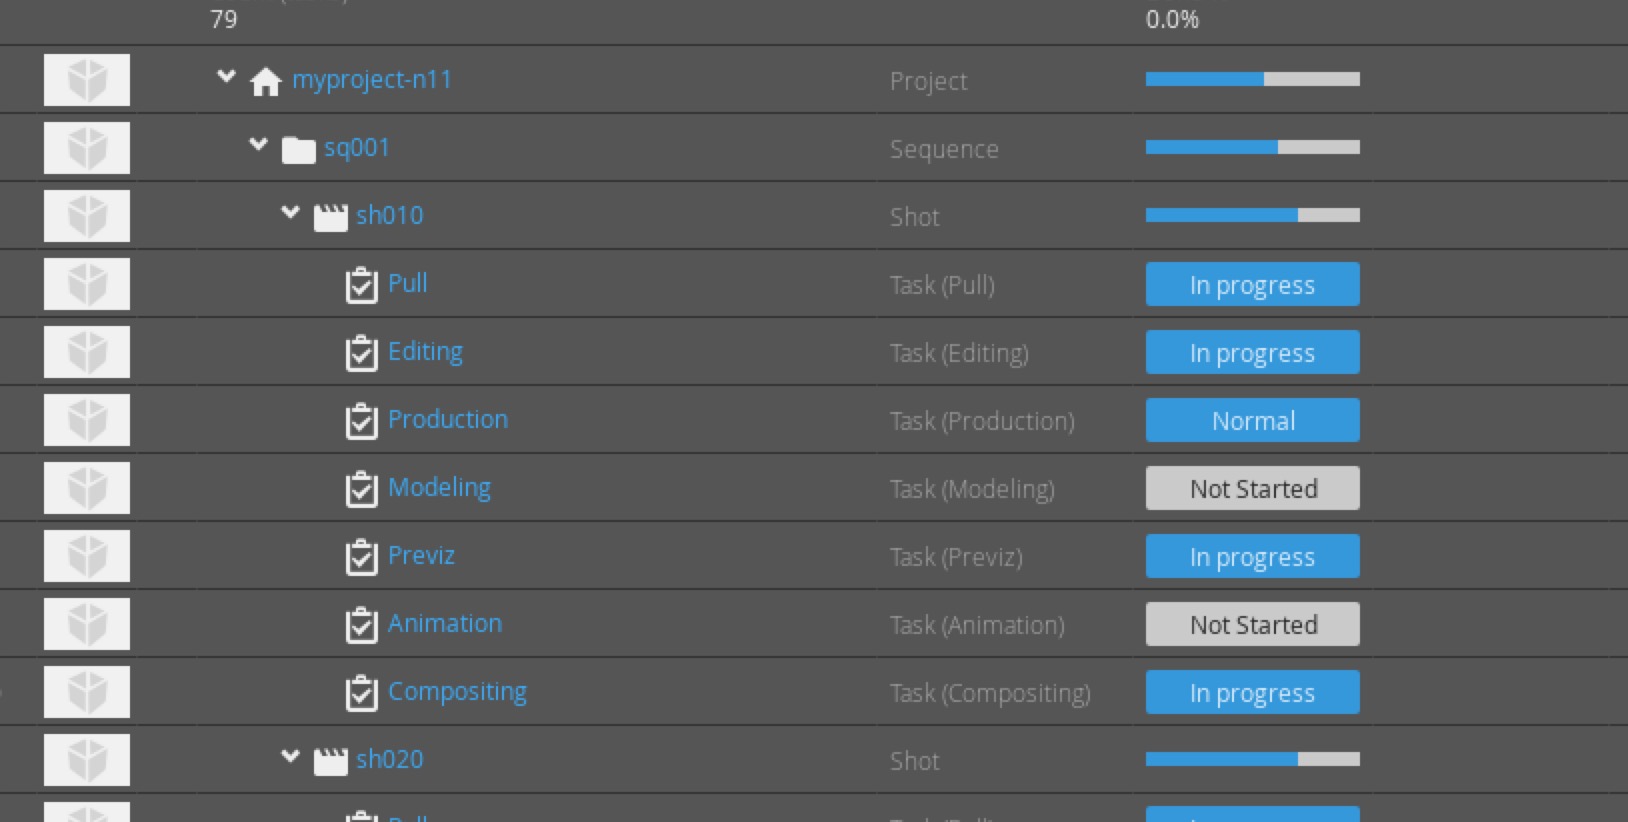Click the folder icon next to sq001
The image size is (1628, 822).
point(298,150)
